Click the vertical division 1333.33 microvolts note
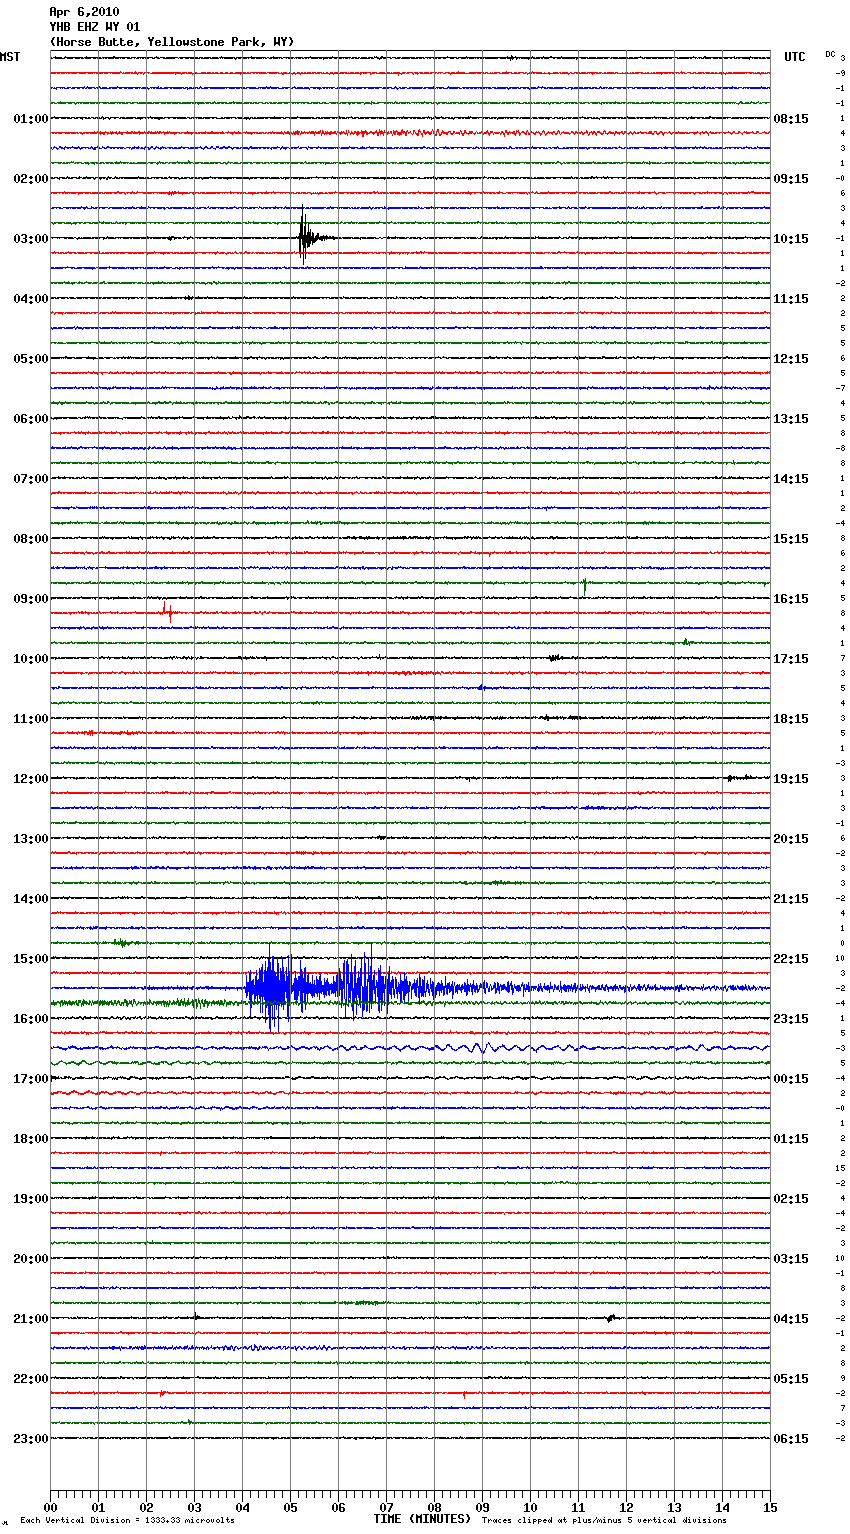850x1534 pixels. point(127,1520)
